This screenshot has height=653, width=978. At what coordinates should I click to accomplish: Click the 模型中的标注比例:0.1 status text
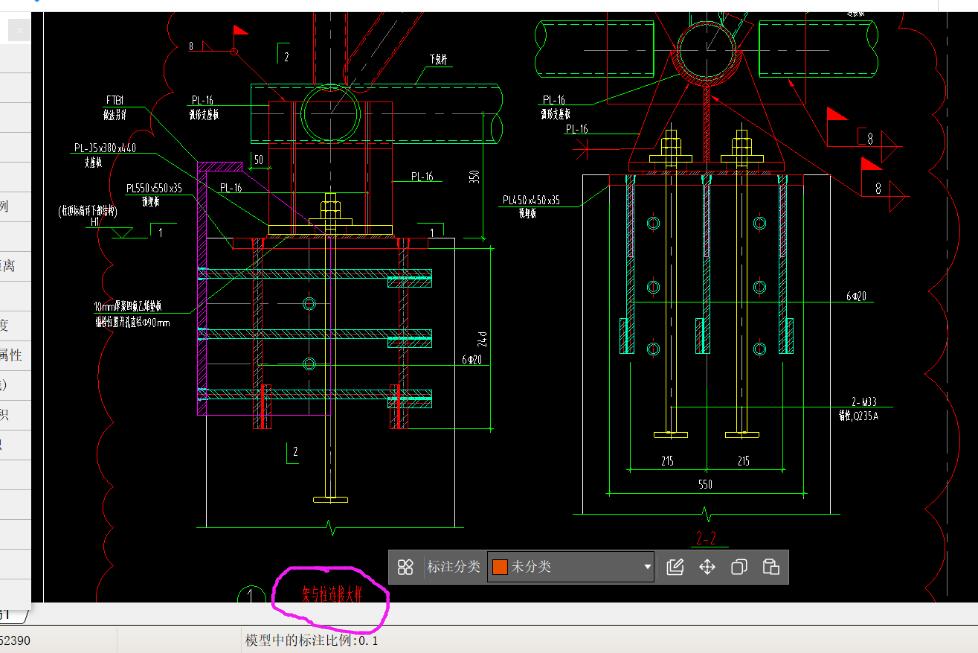coord(311,641)
